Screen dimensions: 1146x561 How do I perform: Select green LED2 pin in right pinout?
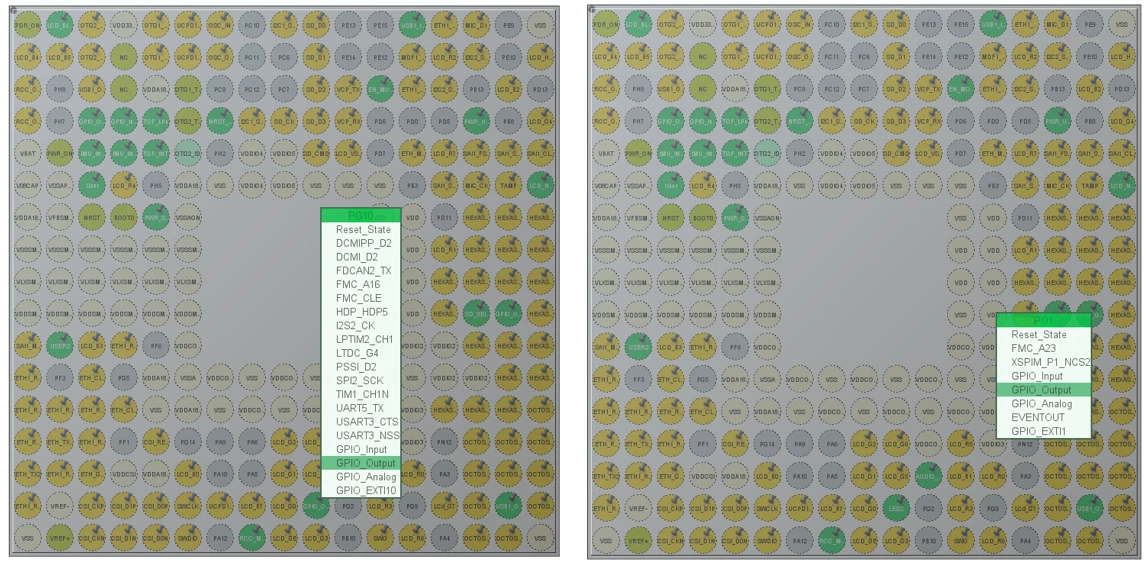896,506
